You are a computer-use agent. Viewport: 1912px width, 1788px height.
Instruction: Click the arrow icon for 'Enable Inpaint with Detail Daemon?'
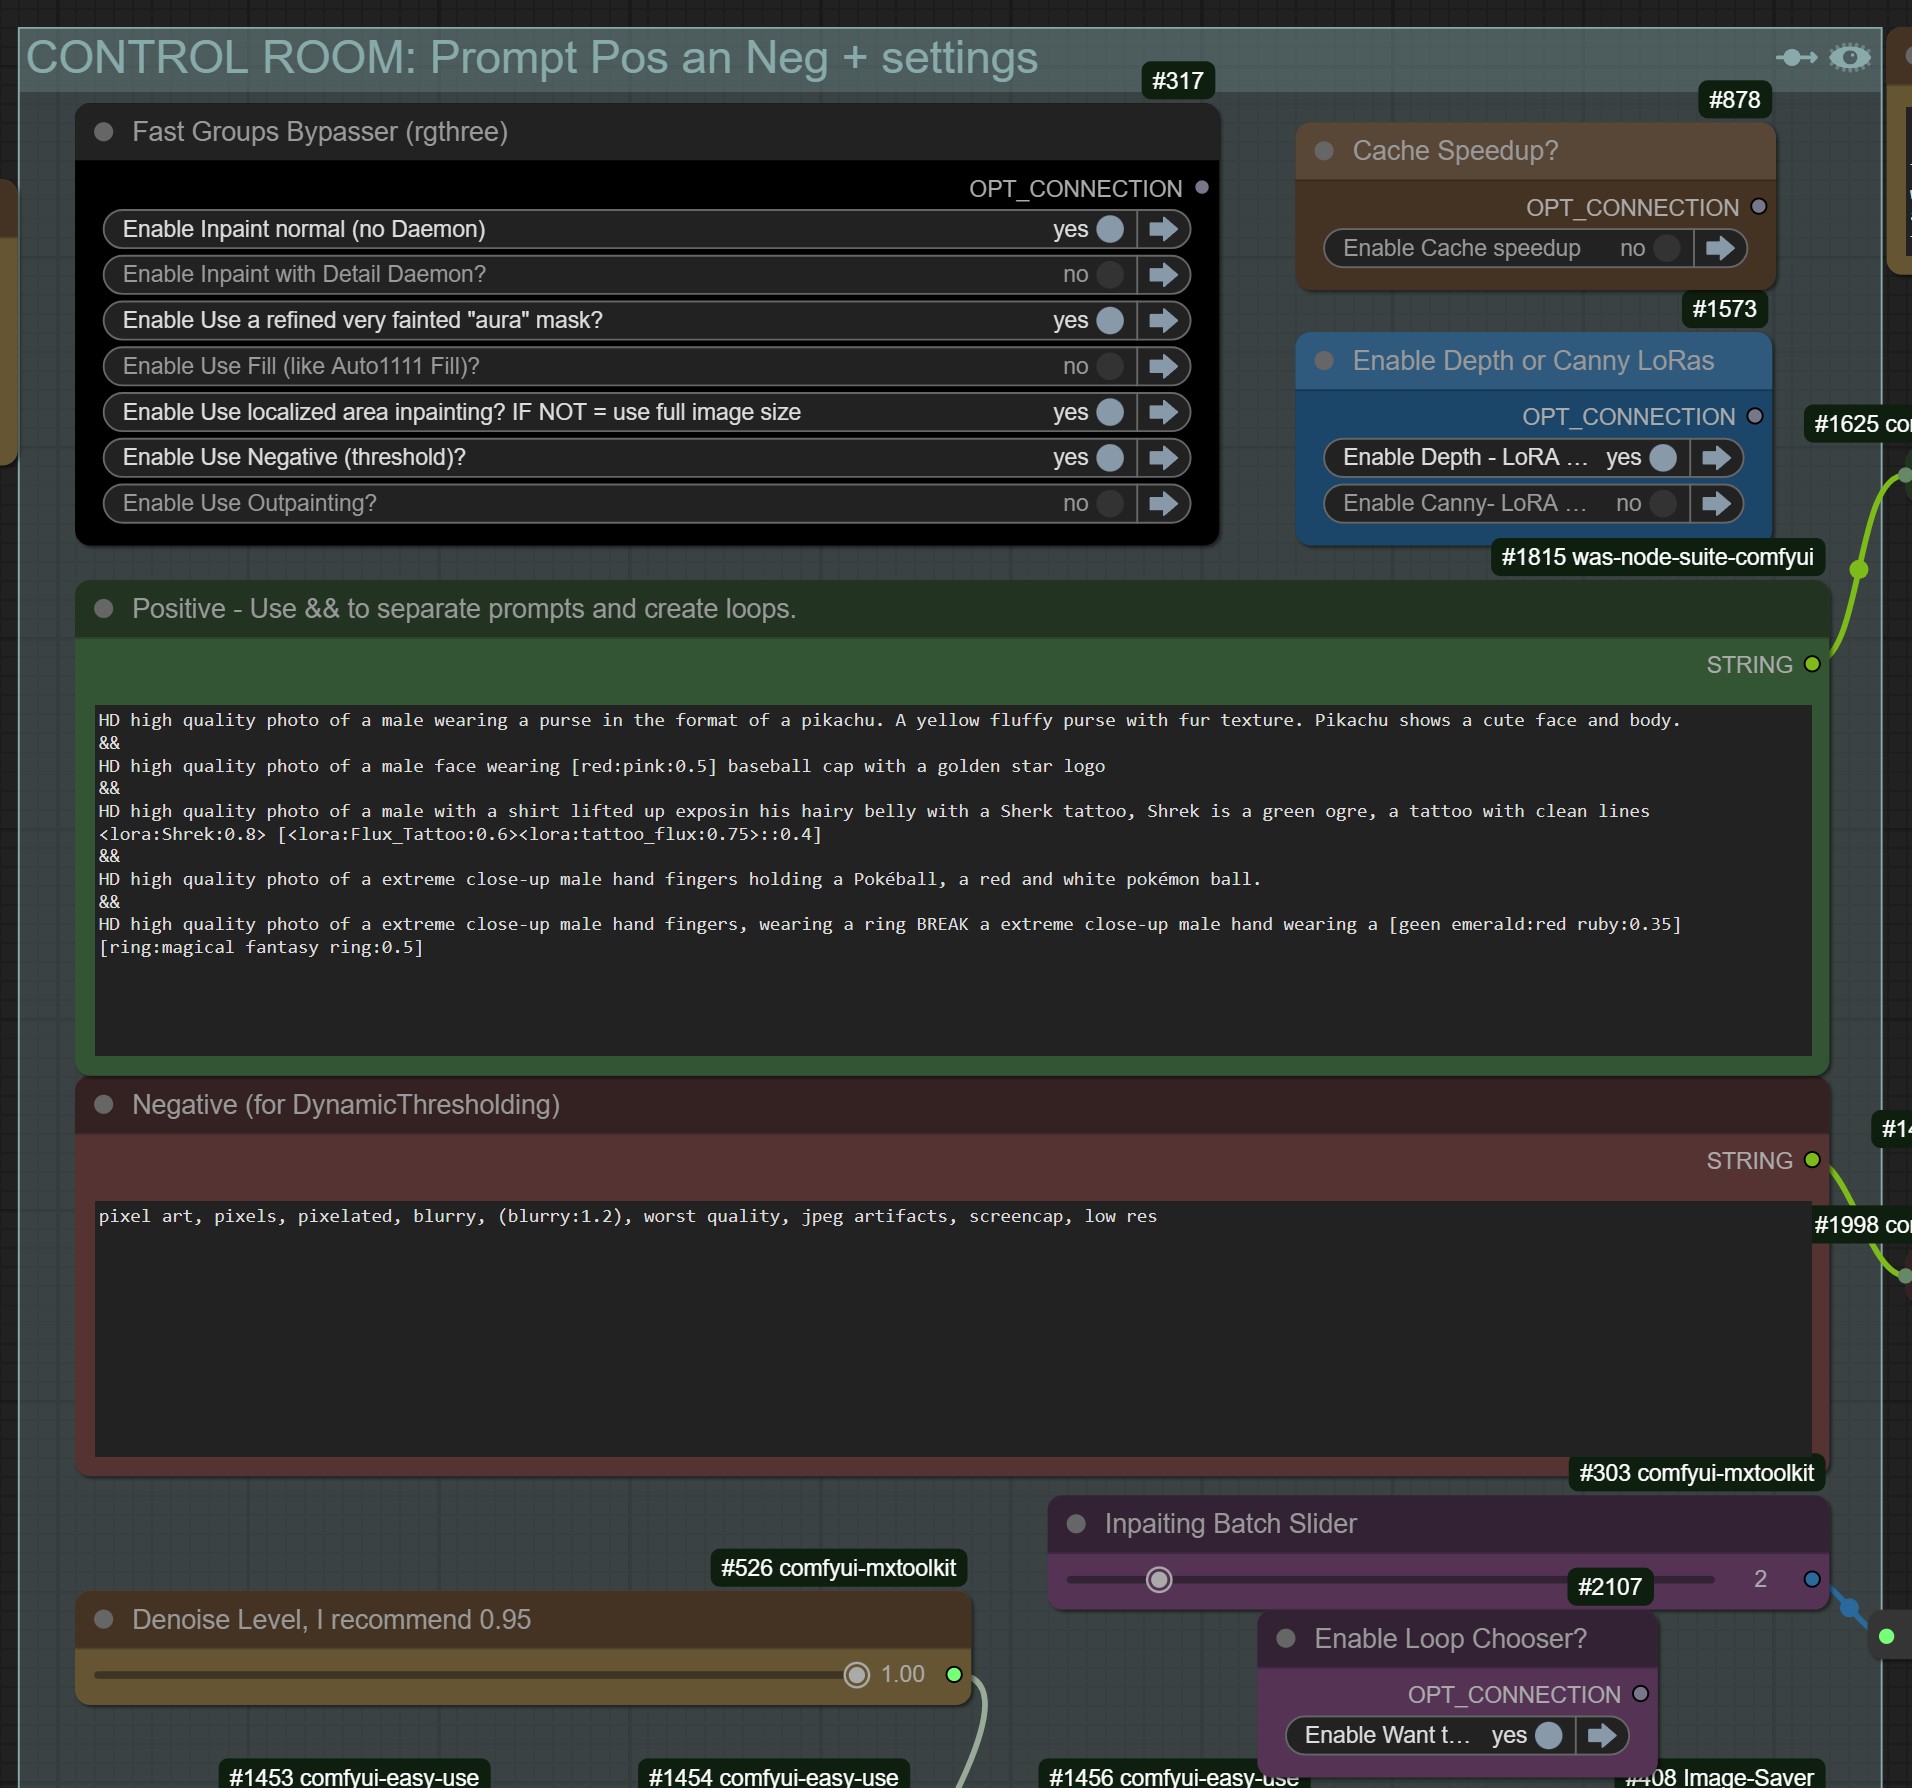click(x=1163, y=275)
